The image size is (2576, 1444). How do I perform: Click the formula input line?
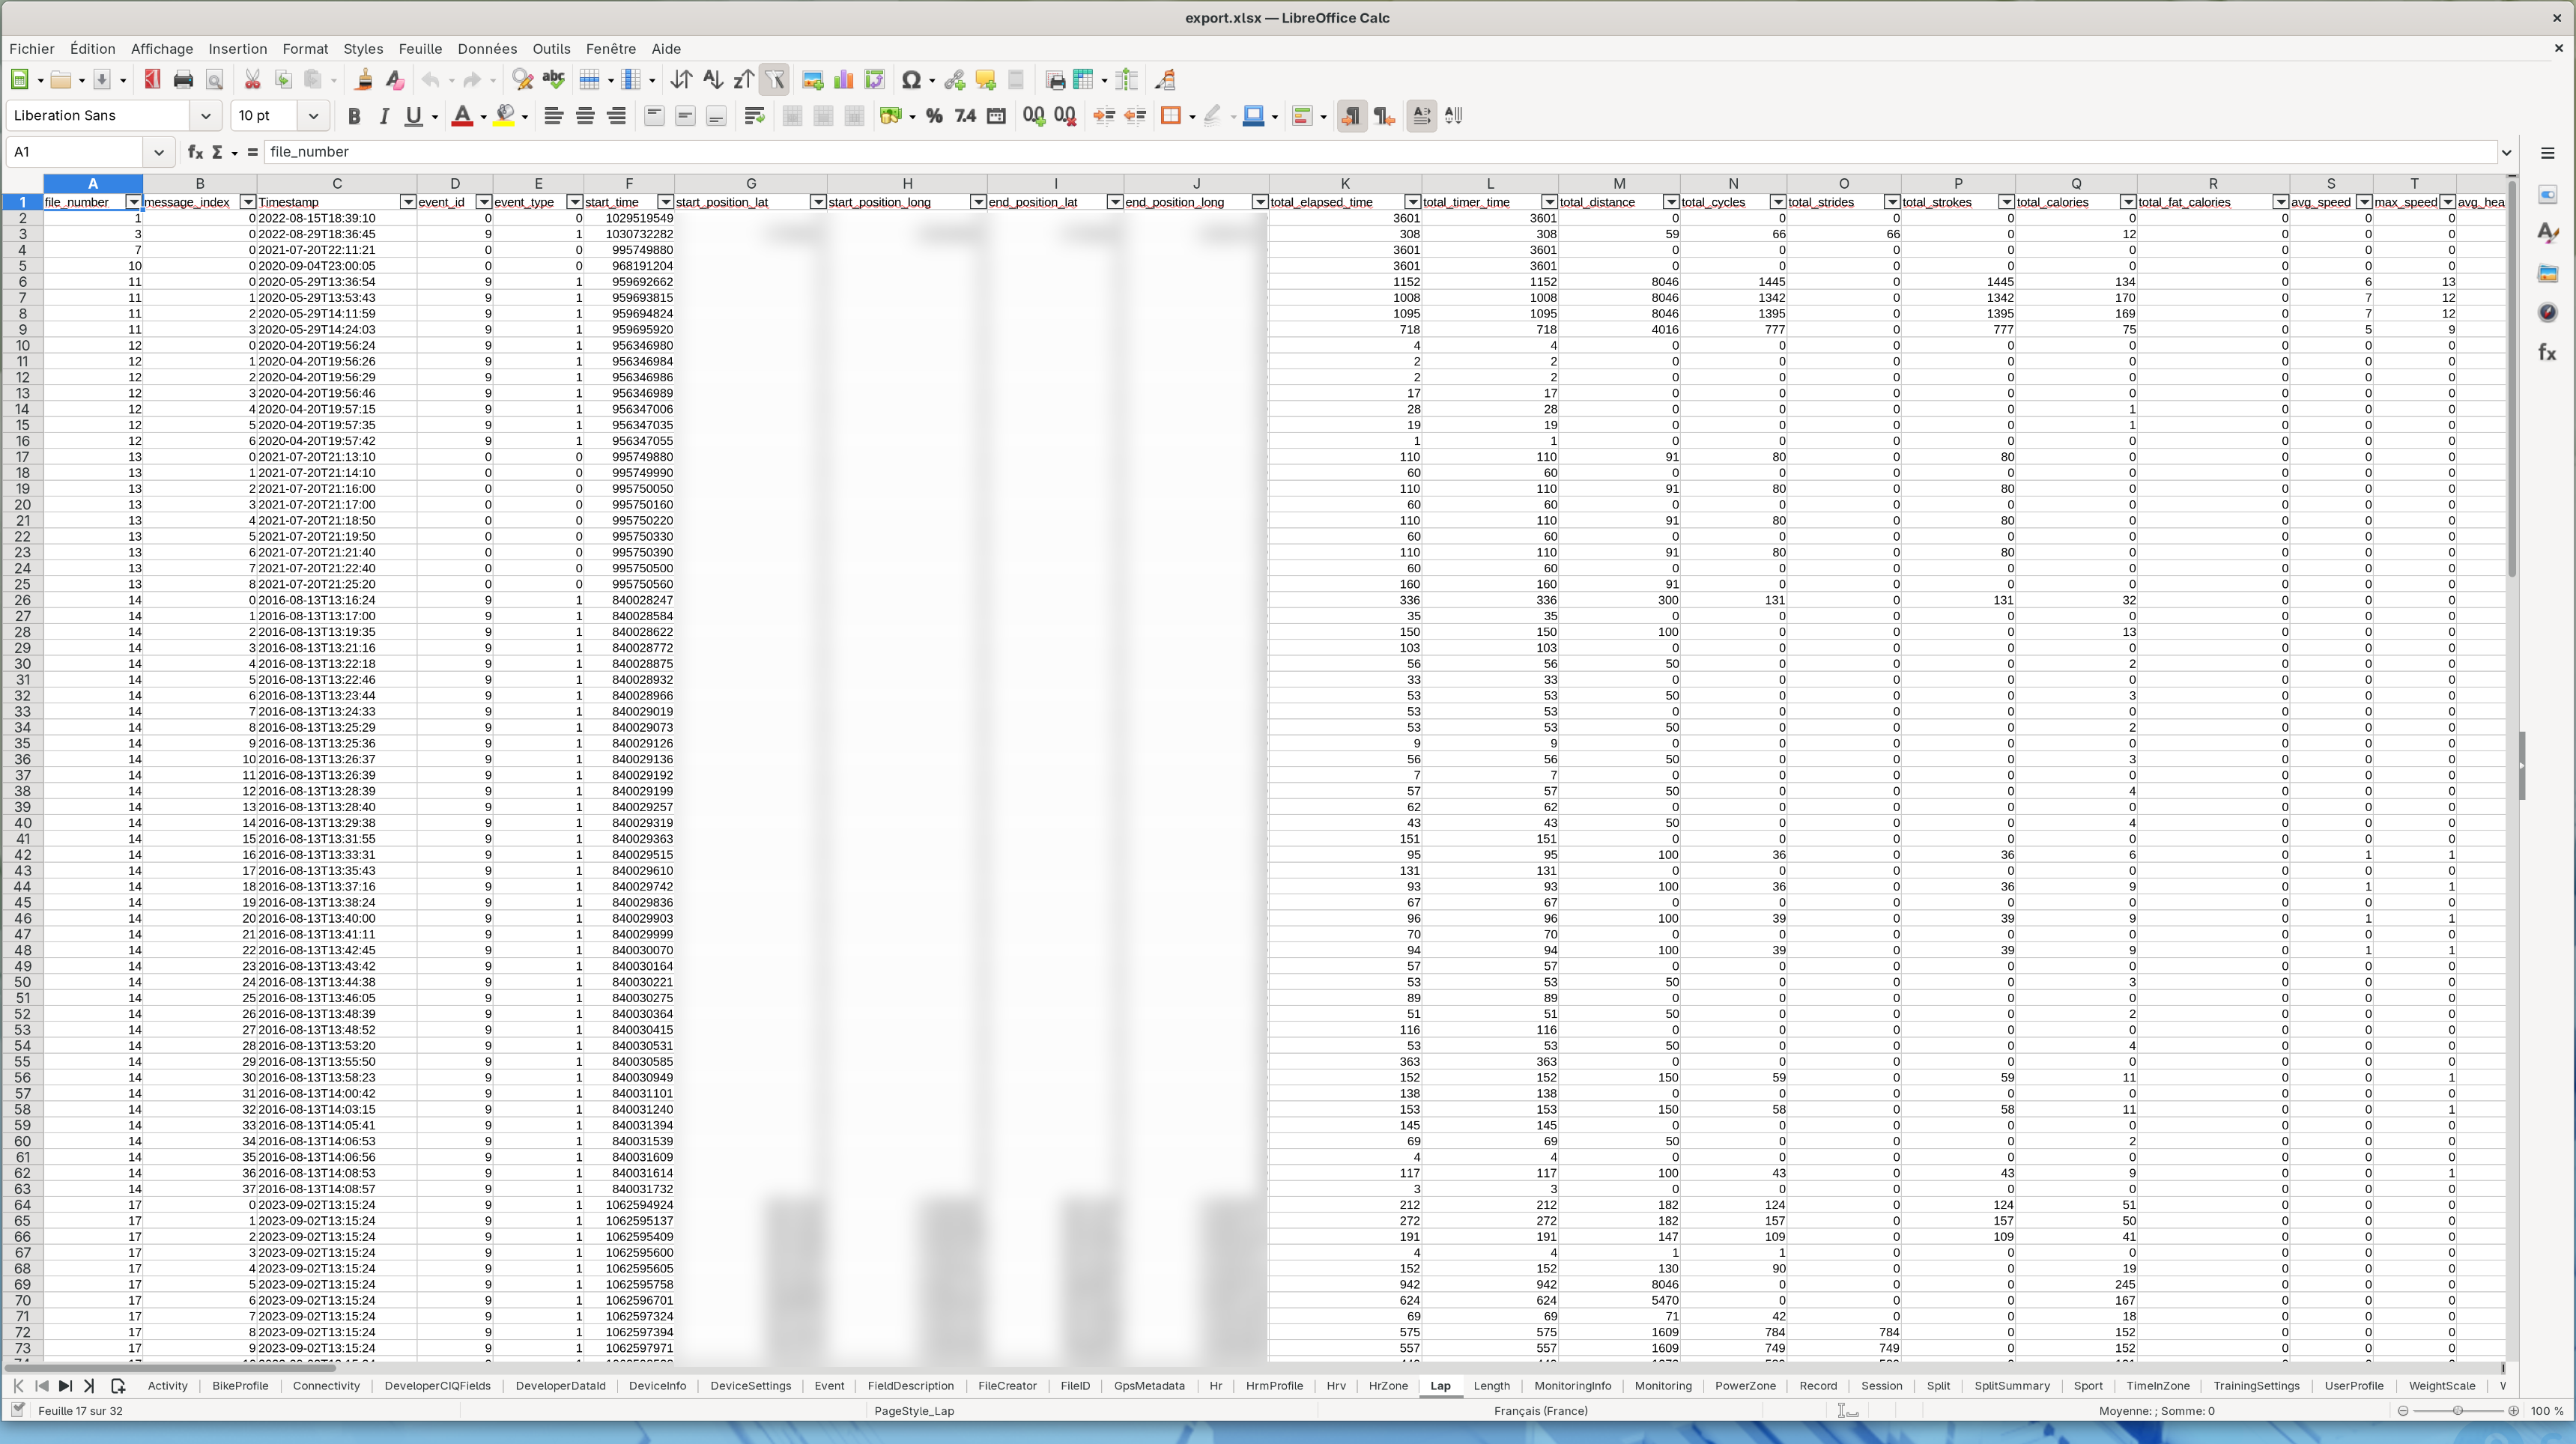coord(1380,152)
